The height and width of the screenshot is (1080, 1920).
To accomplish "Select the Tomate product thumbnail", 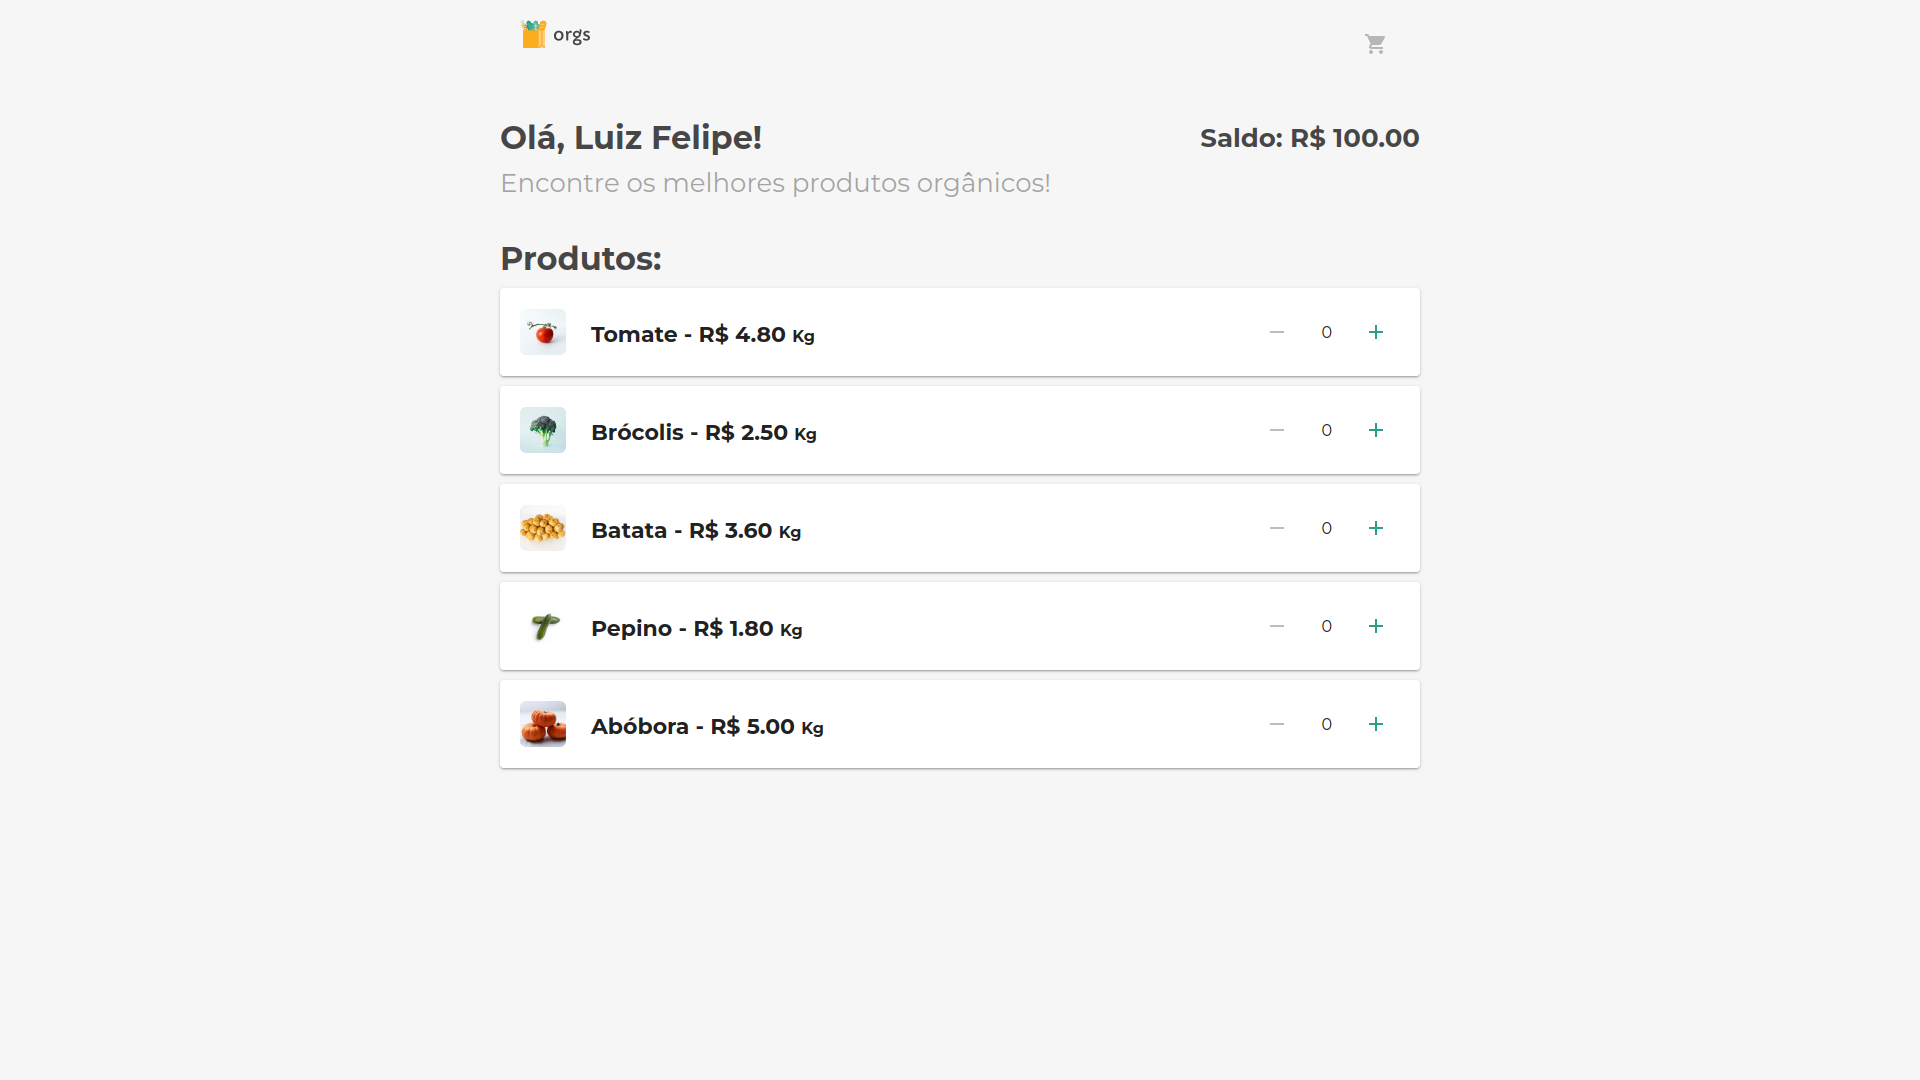I will [543, 332].
